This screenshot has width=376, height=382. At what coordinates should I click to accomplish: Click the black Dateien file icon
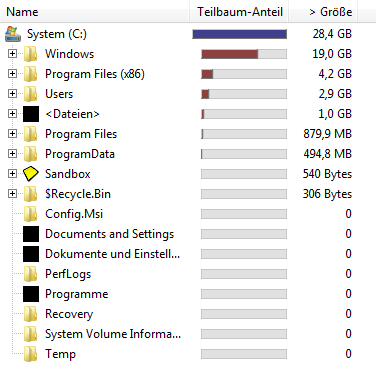pyautogui.click(x=31, y=114)
